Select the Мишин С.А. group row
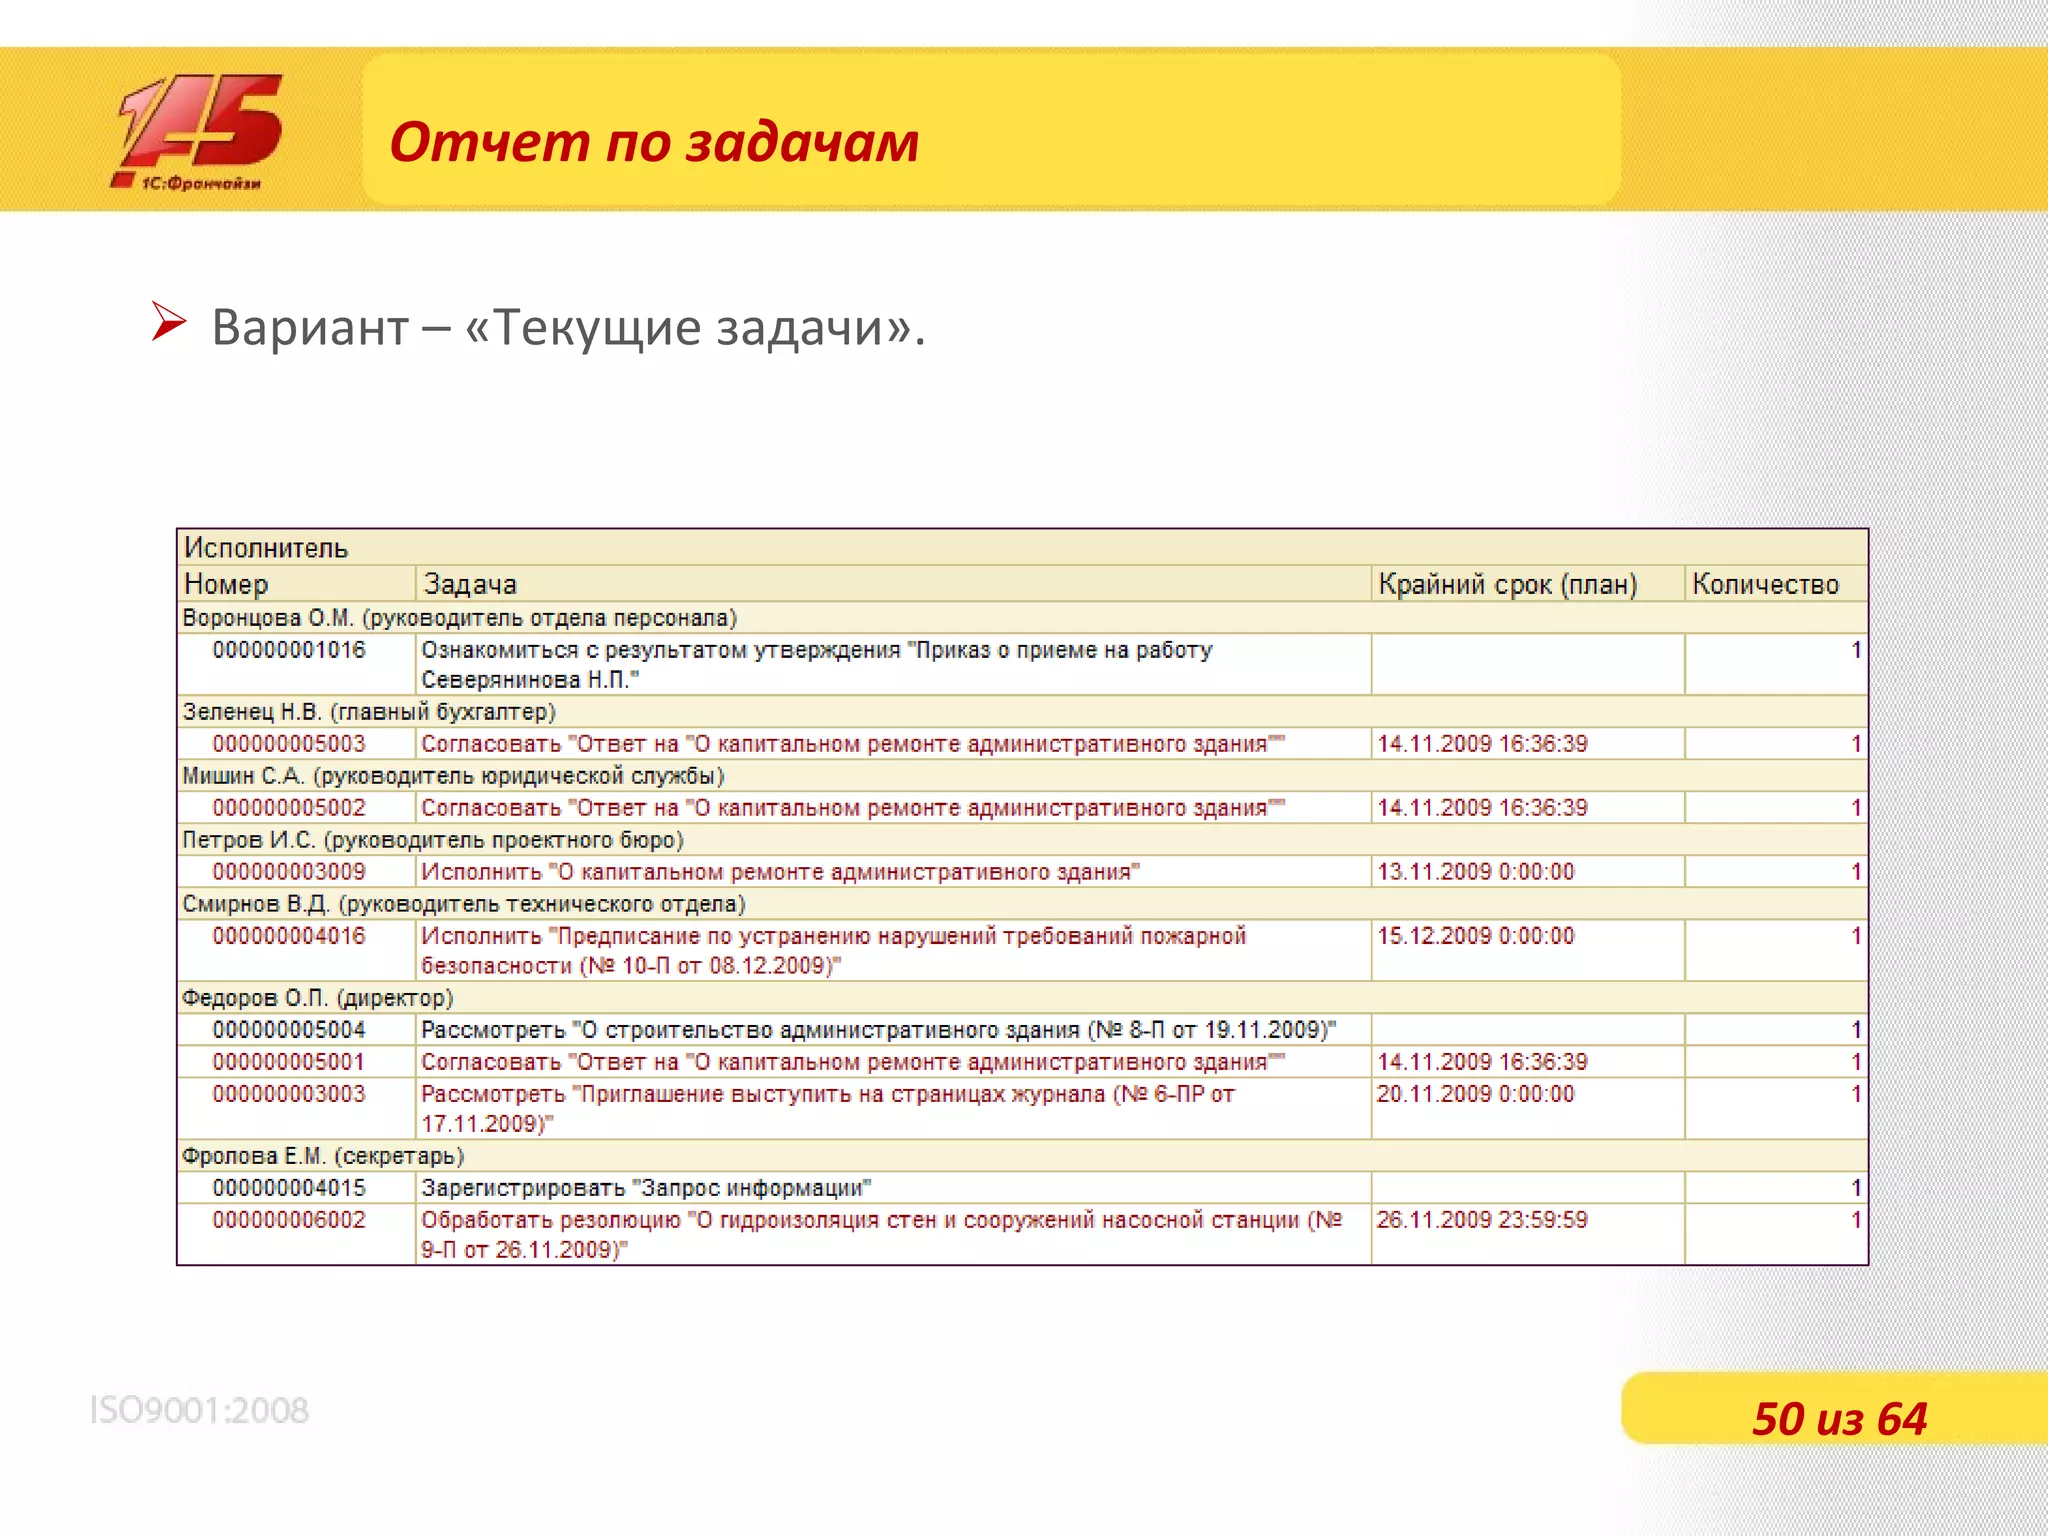The width and height of the screenshot is (2048, 1536). tap(1022, 776)
